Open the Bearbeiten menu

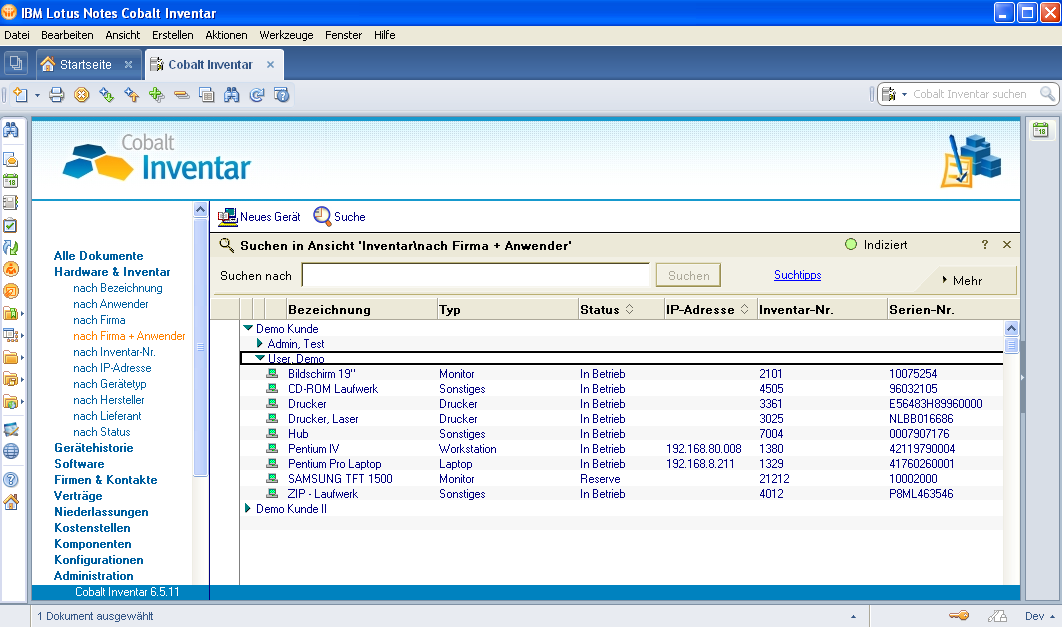point(67,35)
